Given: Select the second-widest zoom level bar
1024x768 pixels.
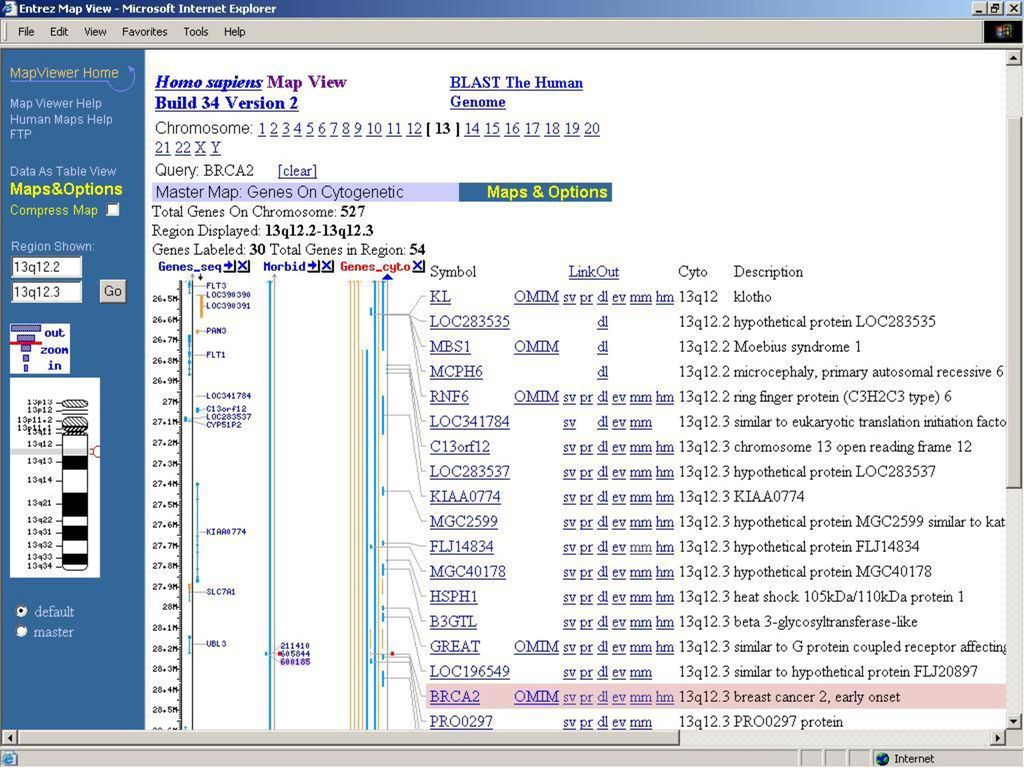Looking at the screenshot, I should coord(26,338).
